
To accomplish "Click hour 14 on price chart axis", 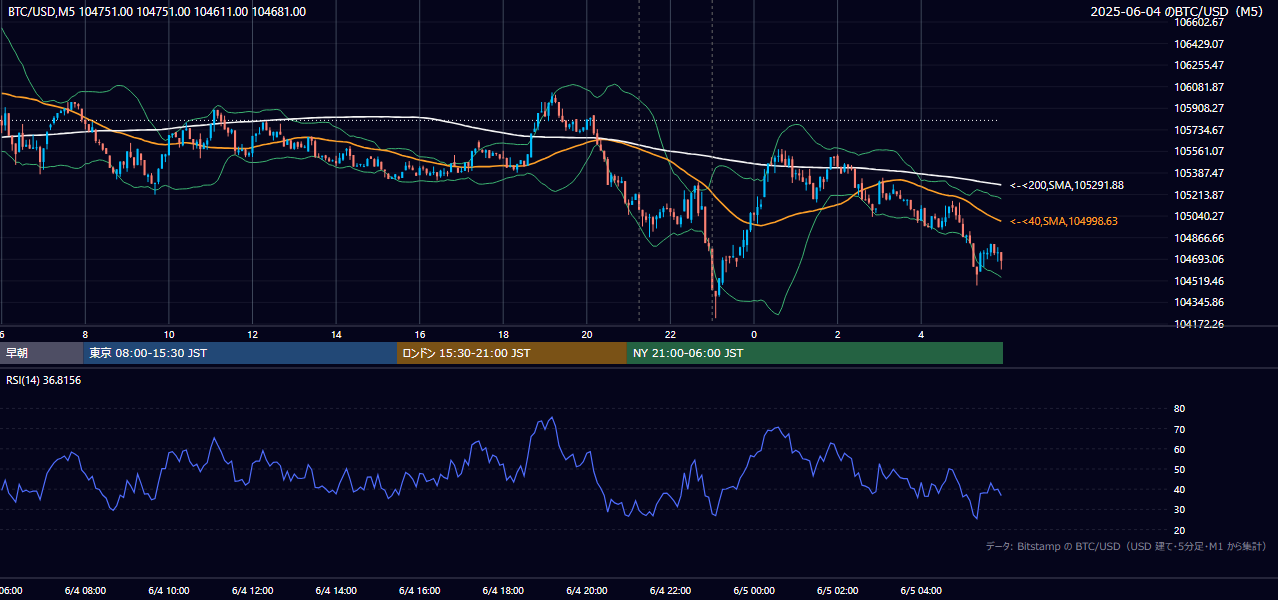I will (x=336, y=334).
